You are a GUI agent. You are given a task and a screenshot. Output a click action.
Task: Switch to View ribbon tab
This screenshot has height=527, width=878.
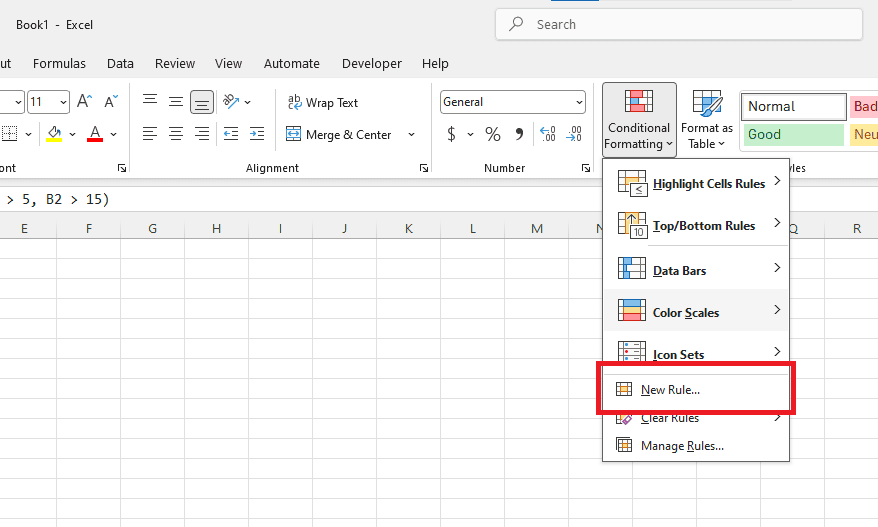click(x=228, y=64)
